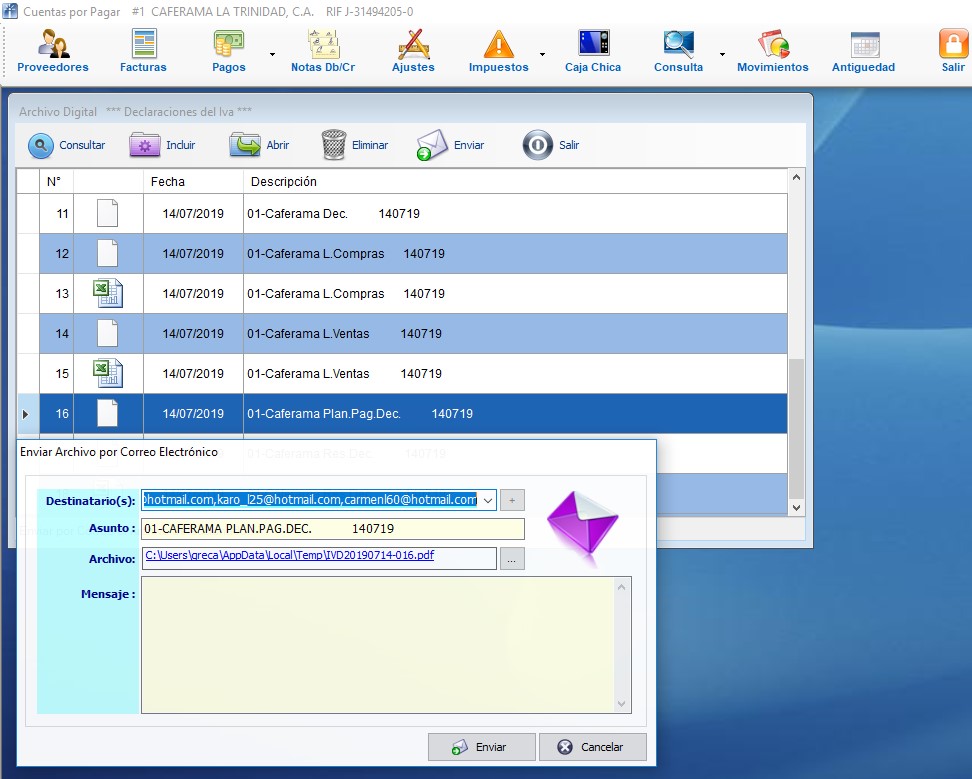972x779 pixels.
Task: Click Enviar envelope in Archivo Digital toolbar
Action: tap(451, 146)
